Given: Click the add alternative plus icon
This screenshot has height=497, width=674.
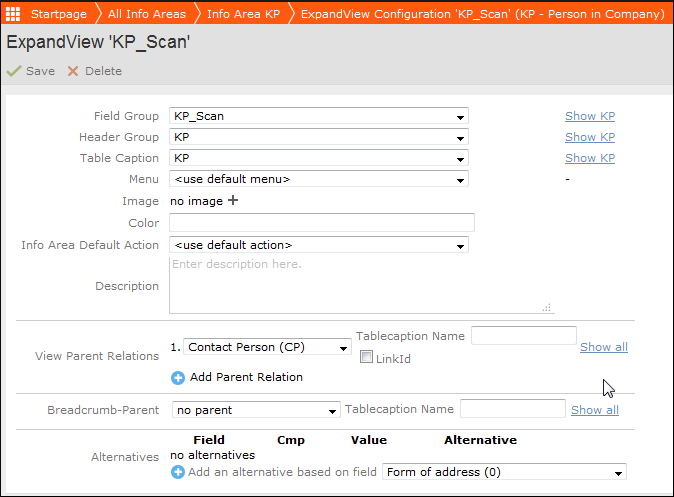Looking at the screenshot, I should click(178, 471).
